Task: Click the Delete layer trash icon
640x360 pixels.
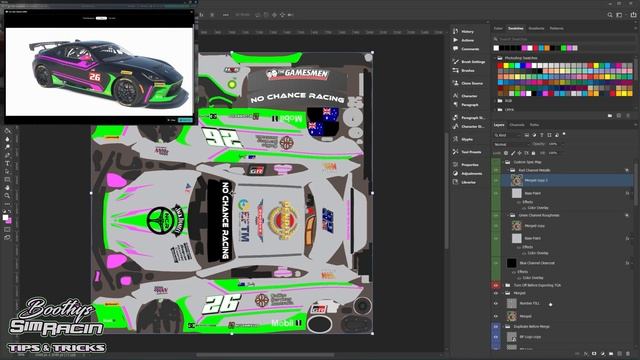Action: (628, 353)
